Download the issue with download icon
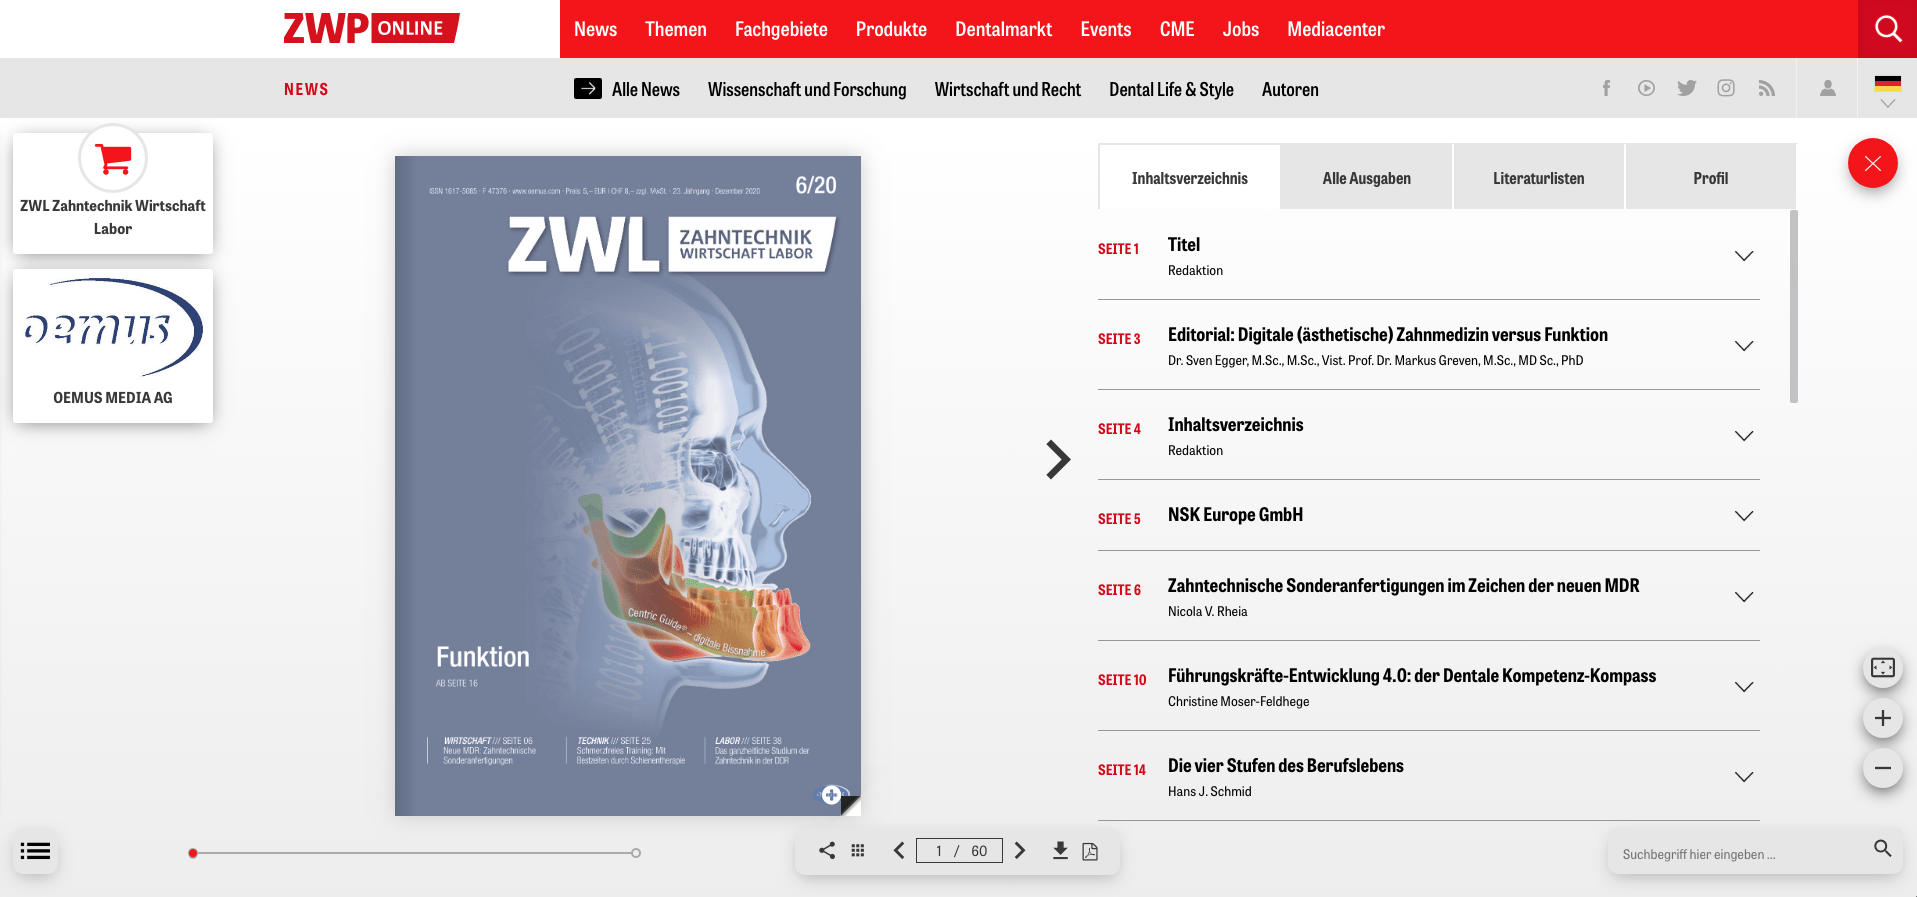The image size is (1917, 897). (x=1060, y=850)
